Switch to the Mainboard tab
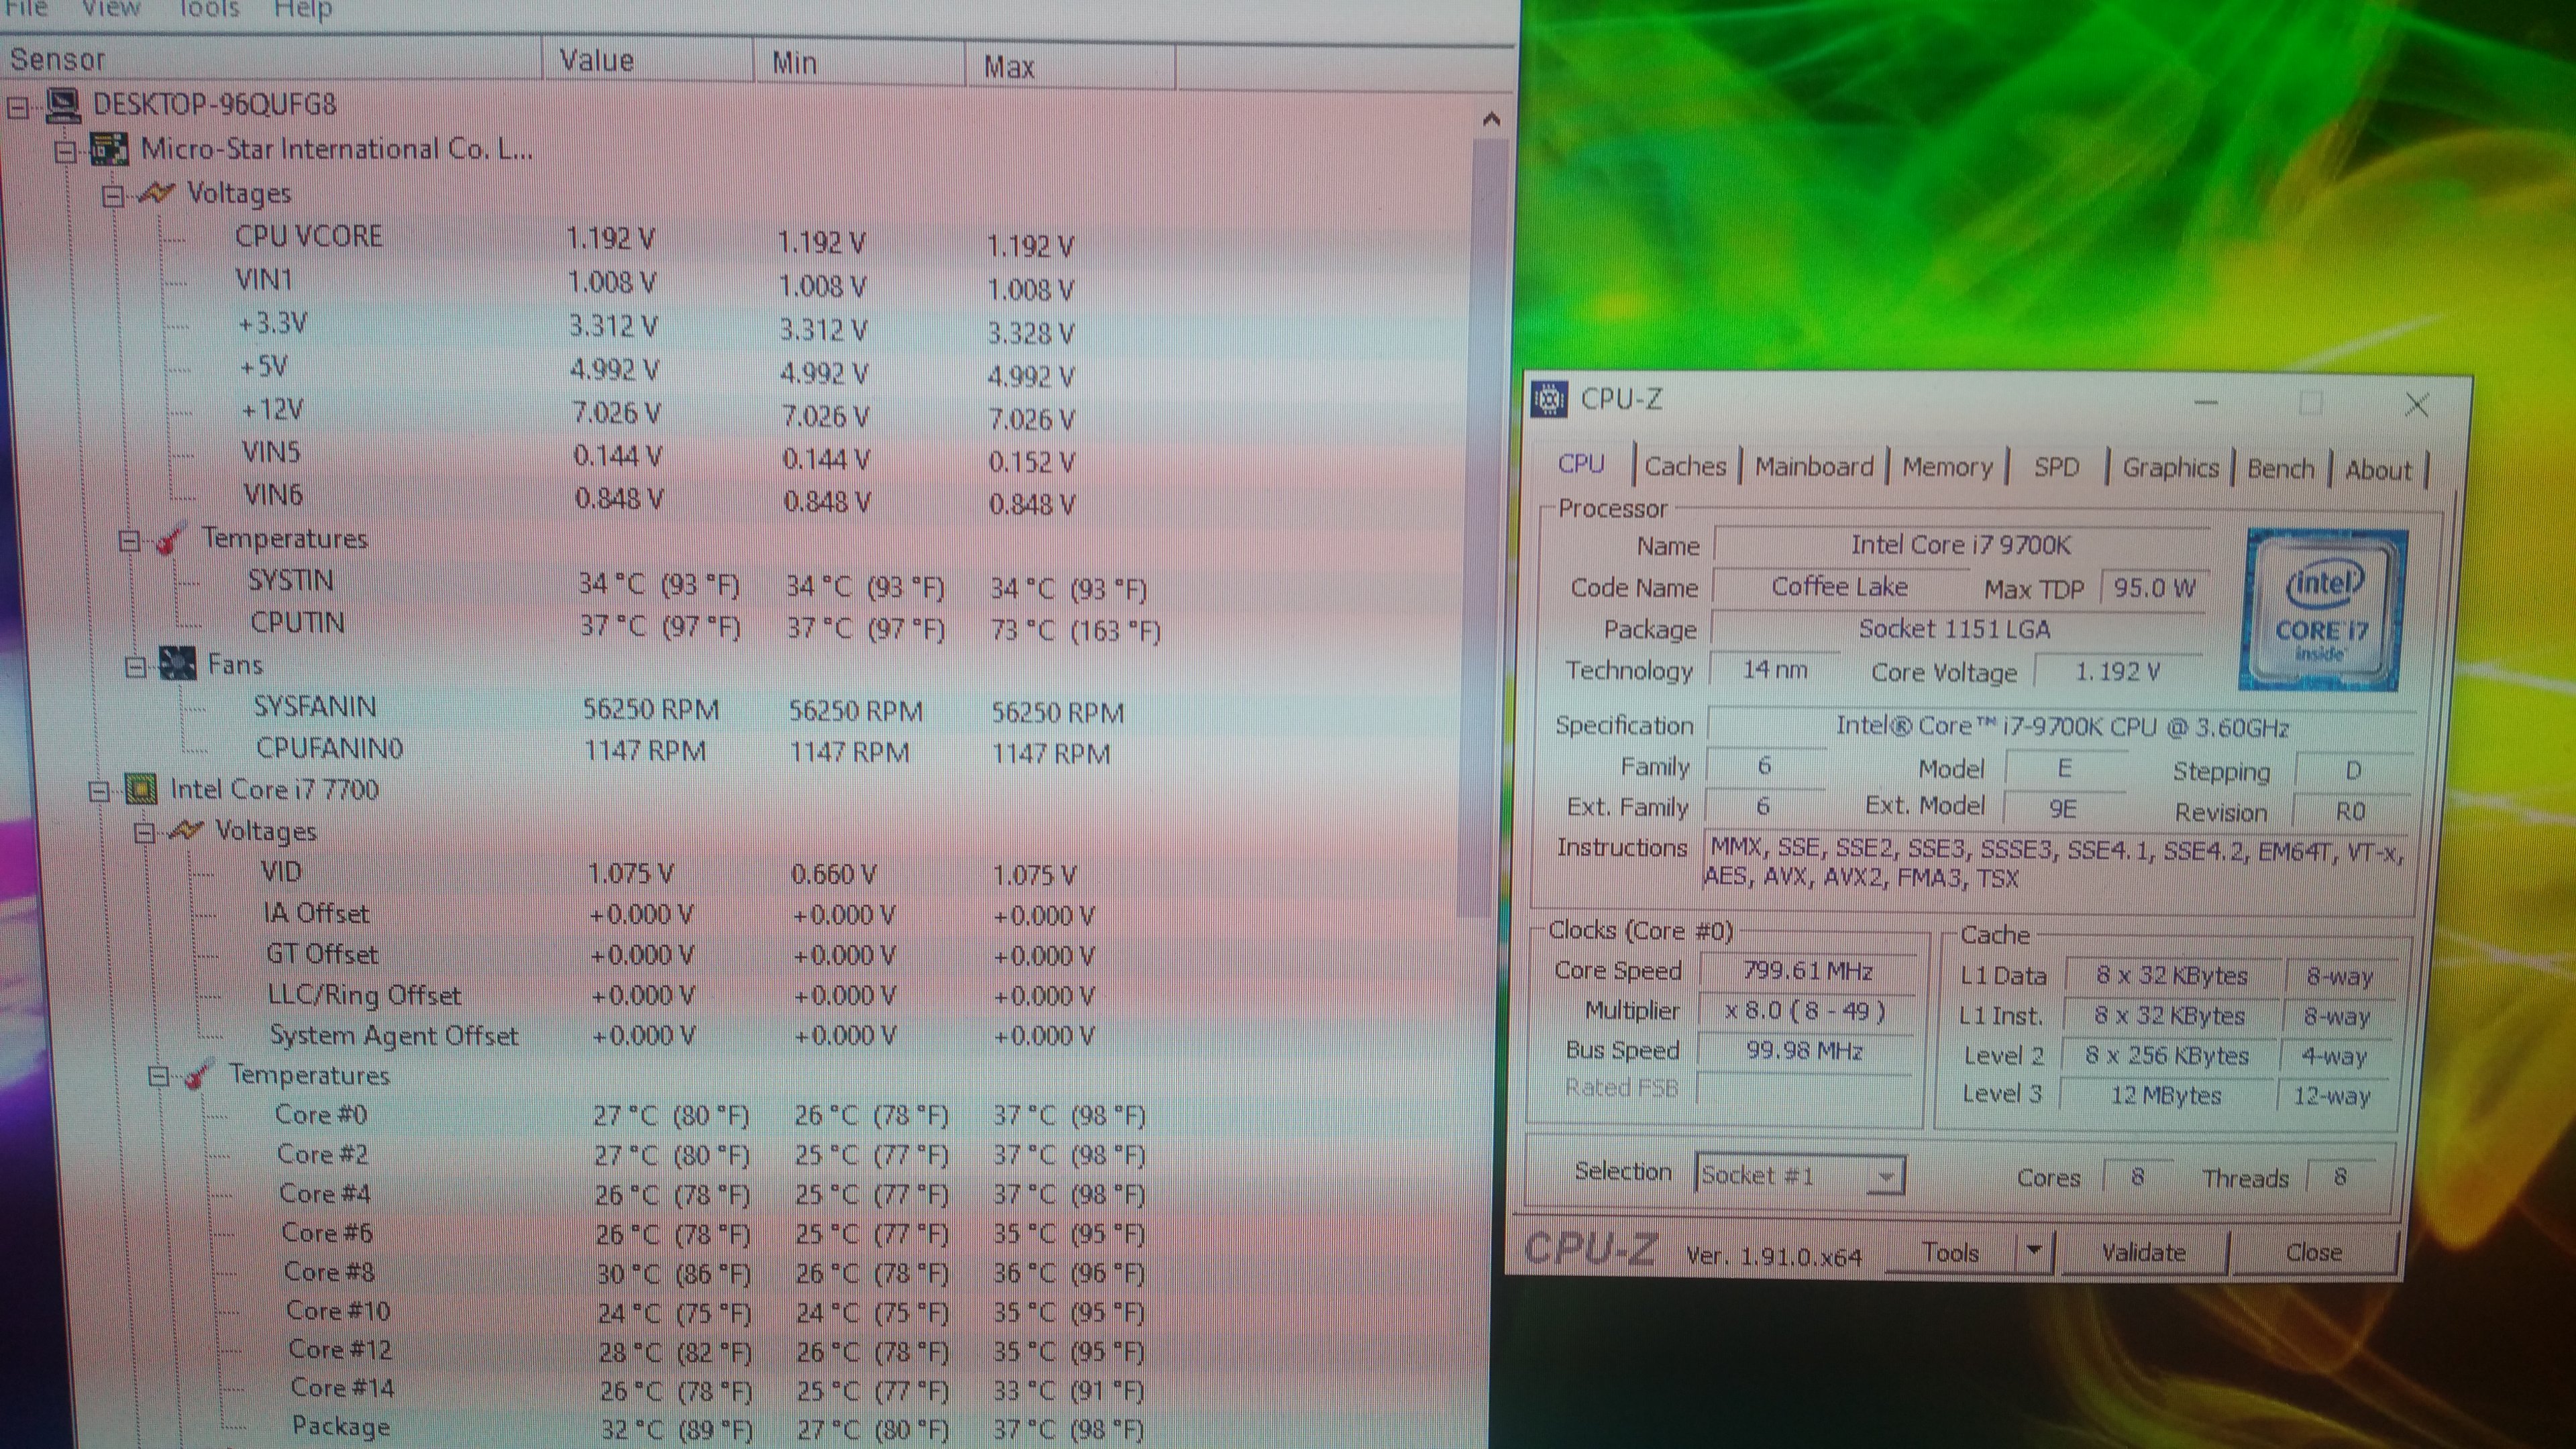The height and width of the screenshot is (1449, 2576). tap(1813, 467)
